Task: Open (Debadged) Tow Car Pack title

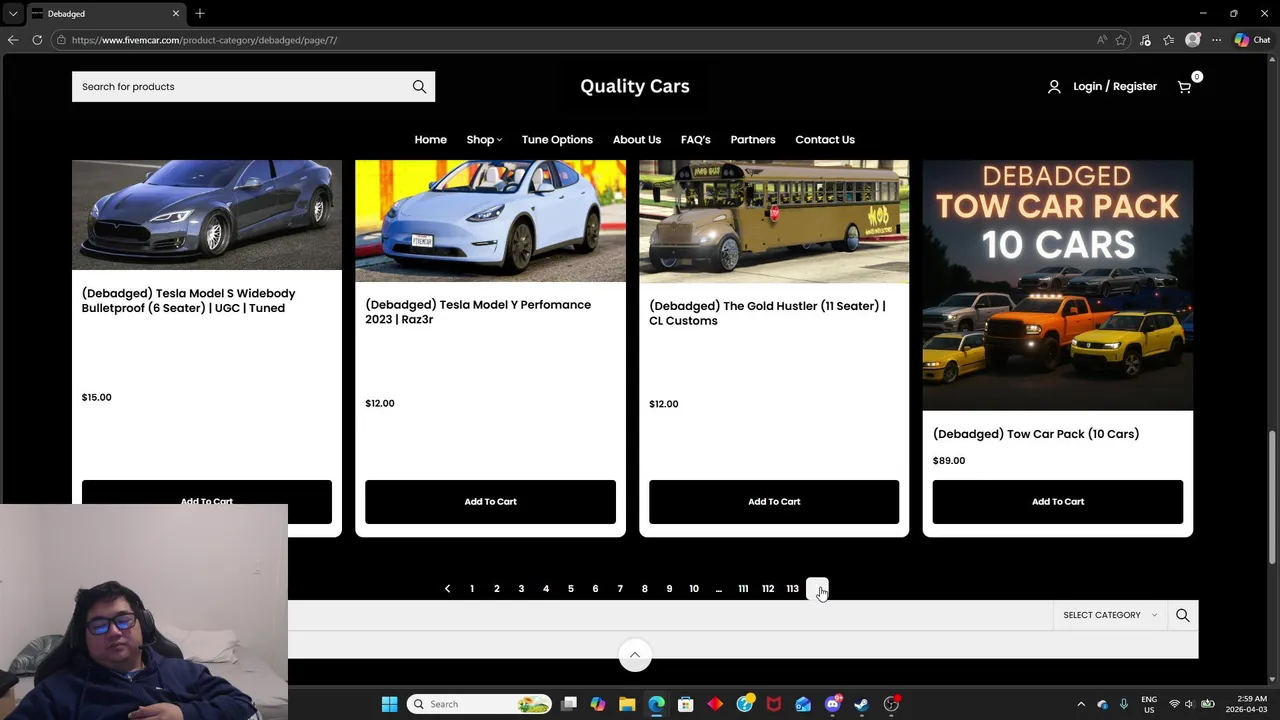Action: click(1036, 434)
